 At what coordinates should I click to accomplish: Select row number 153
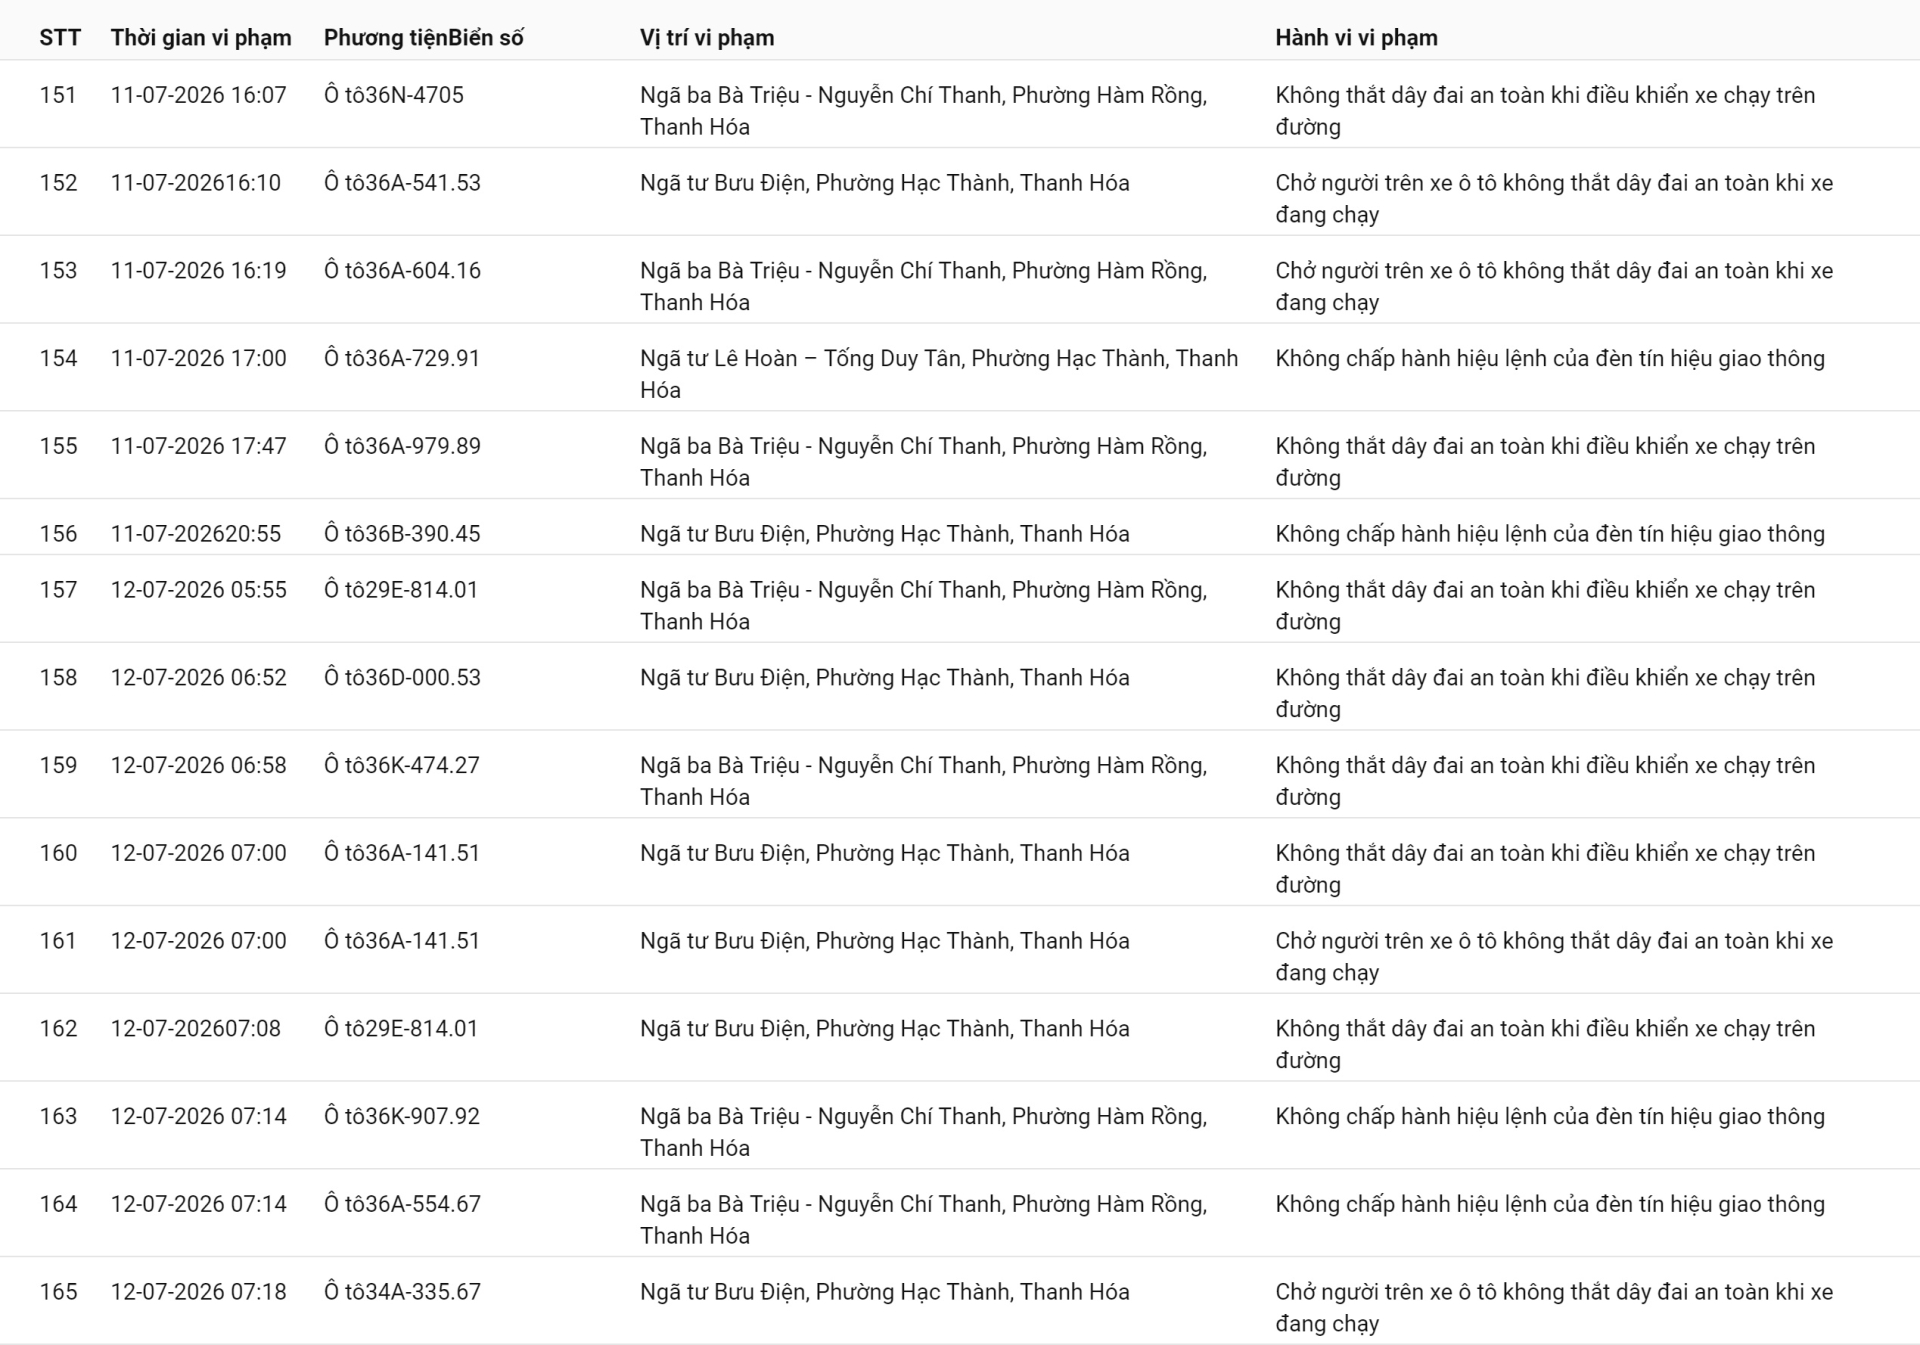click(58, 271)
